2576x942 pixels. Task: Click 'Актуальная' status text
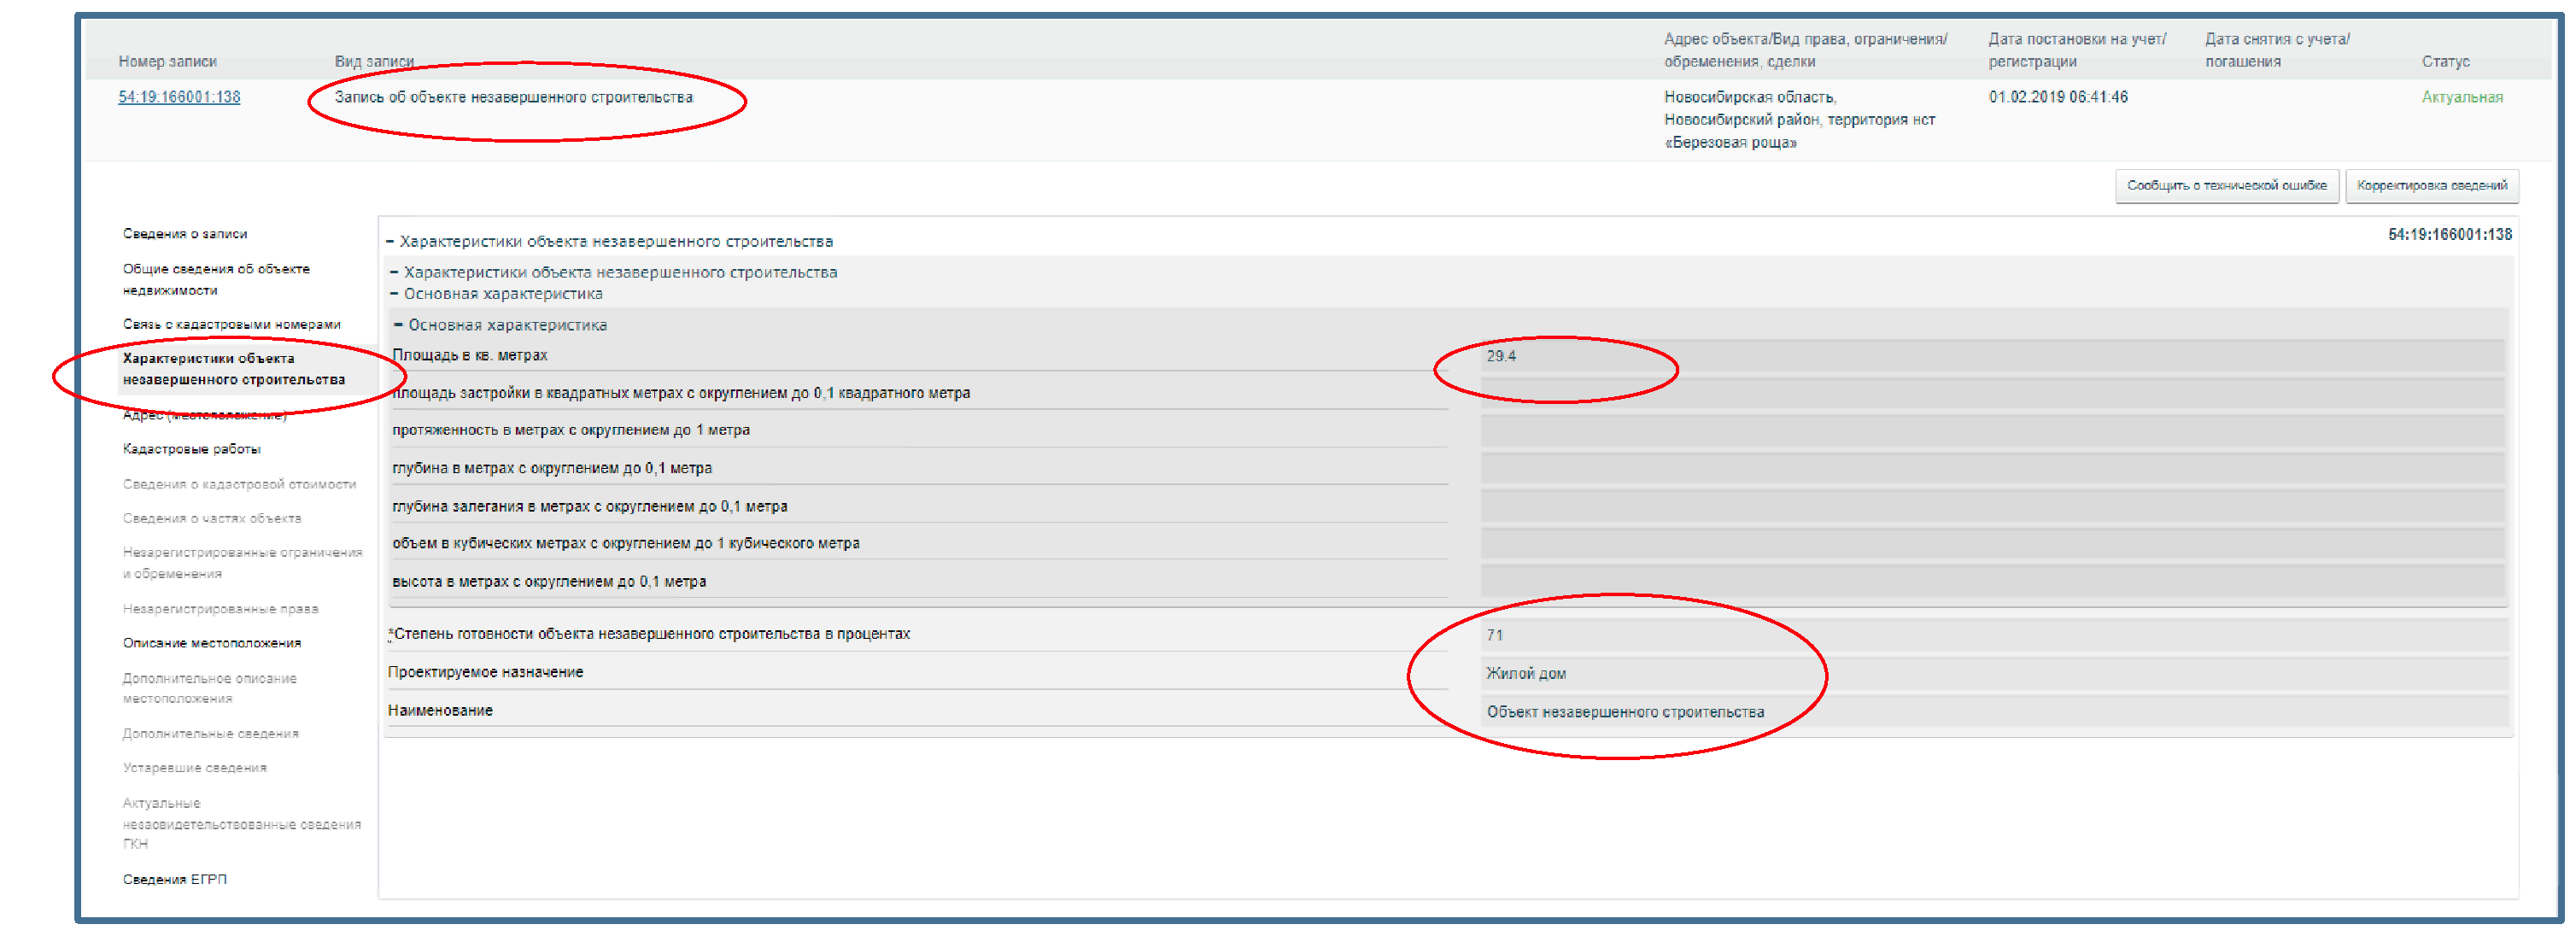tap(2462, 97)
